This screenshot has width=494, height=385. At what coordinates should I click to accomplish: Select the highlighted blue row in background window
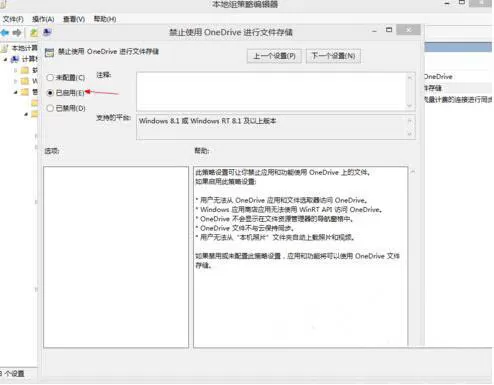click(x=458, y=47)
